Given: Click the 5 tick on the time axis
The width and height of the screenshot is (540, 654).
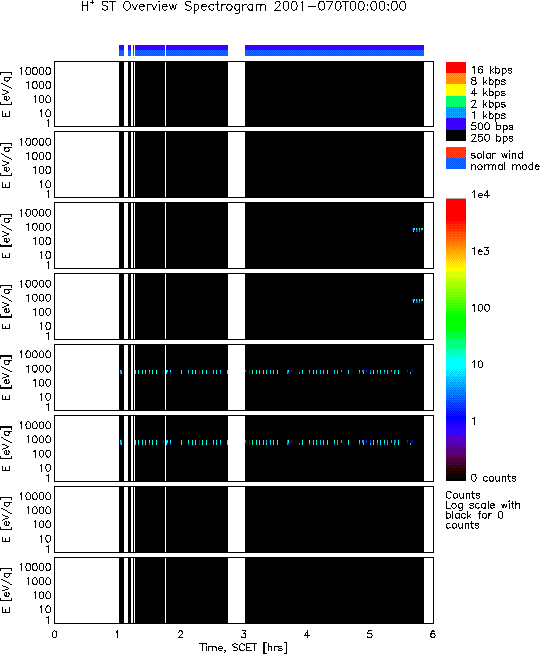Looking at the screenshot, I should pos(370,634).
